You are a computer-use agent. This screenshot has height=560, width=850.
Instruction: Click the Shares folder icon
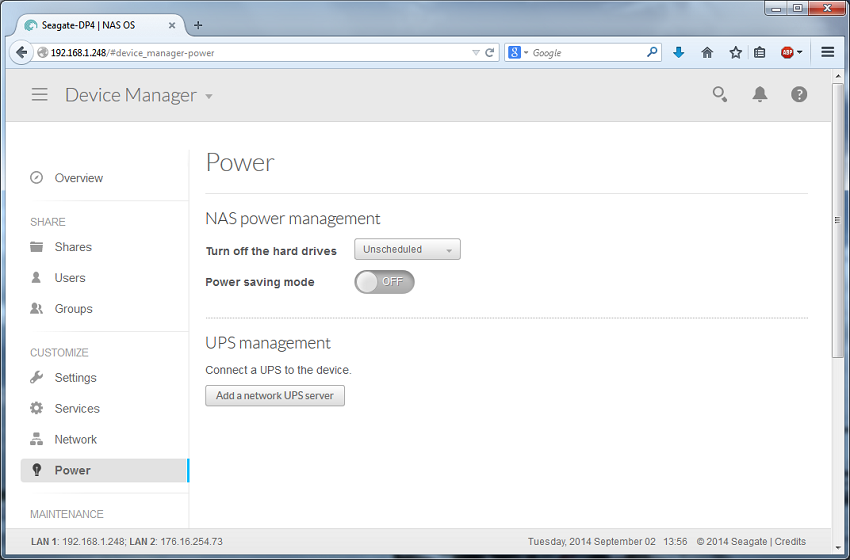[36, 247]
